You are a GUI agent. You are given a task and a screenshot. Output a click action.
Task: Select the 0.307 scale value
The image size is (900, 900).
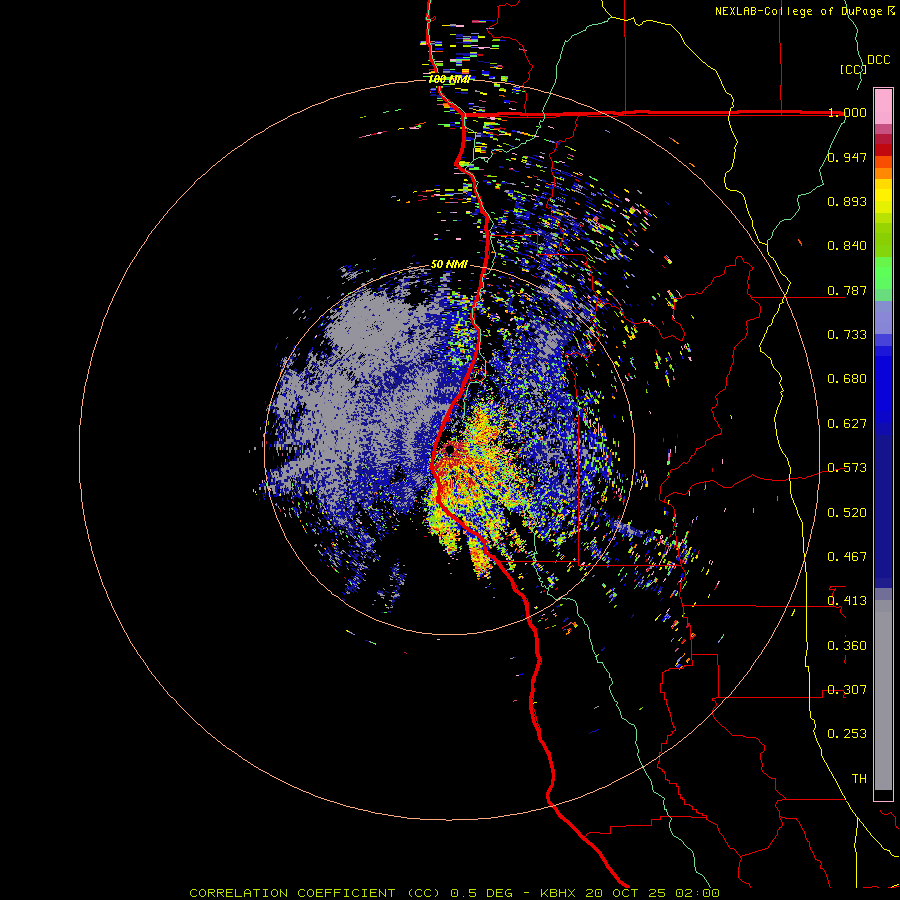(x=847, y=690)
